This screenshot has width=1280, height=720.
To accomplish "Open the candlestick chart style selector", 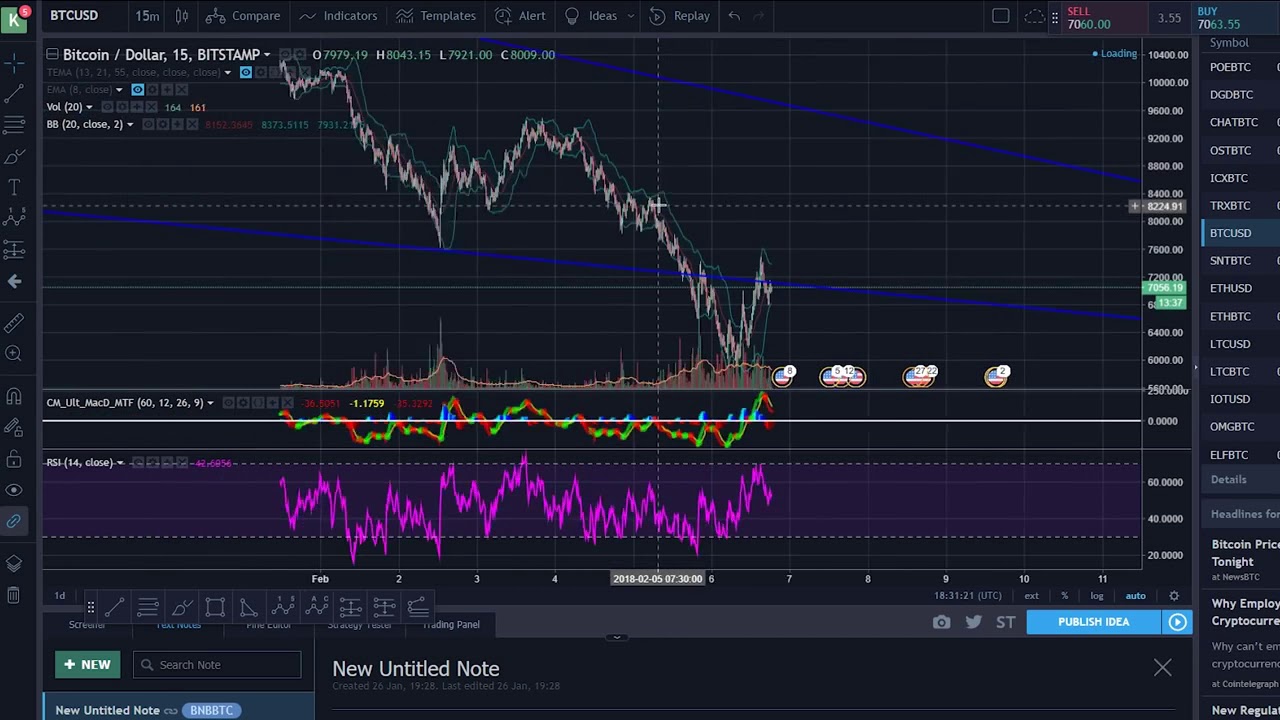I will coord(182,16).
